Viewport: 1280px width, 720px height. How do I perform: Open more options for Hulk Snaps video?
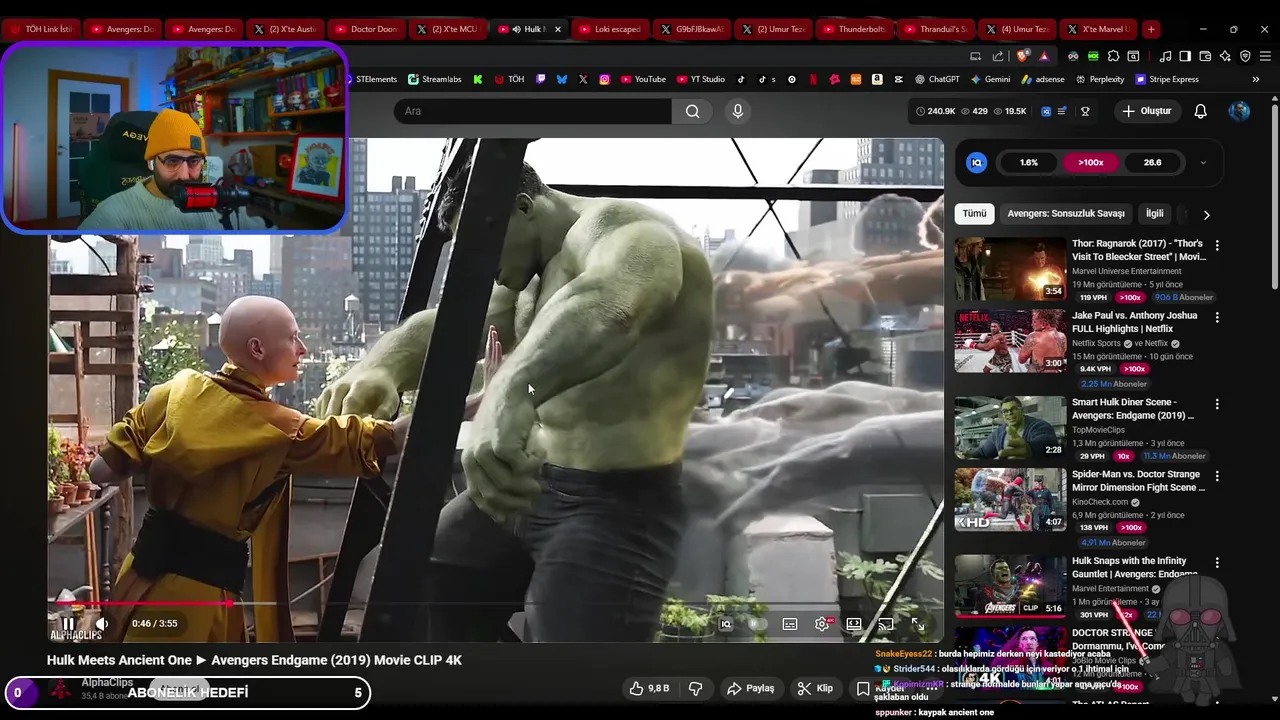(x=1217, y=563)
